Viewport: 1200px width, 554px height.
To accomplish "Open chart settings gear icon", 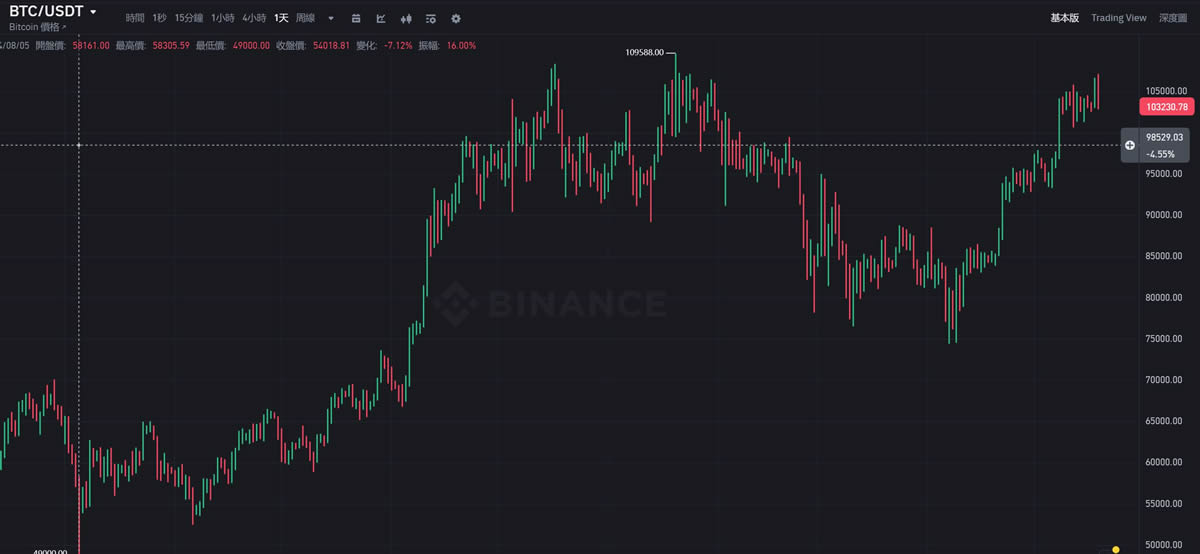I will [x=456, y=18].
